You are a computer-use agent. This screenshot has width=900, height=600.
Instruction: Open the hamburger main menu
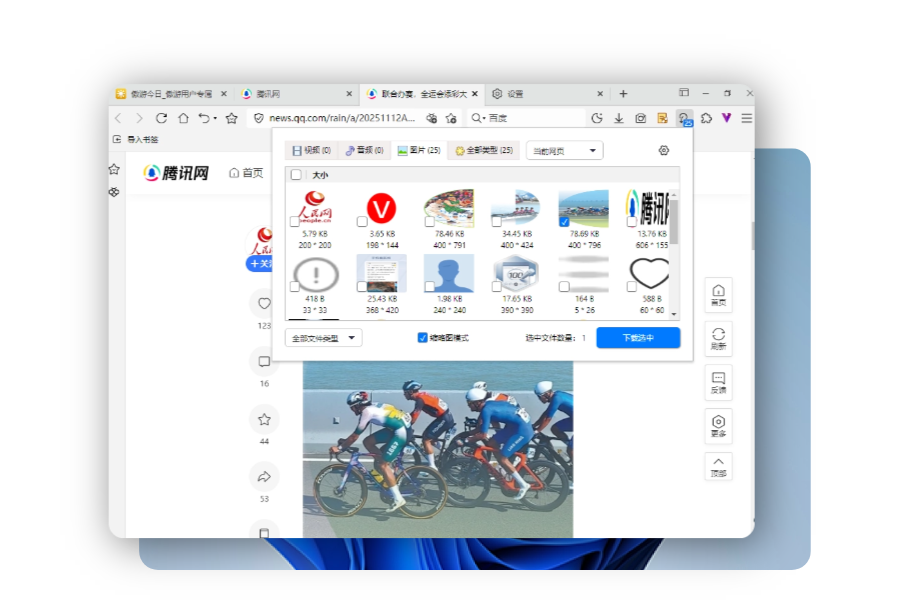point(746,118)
